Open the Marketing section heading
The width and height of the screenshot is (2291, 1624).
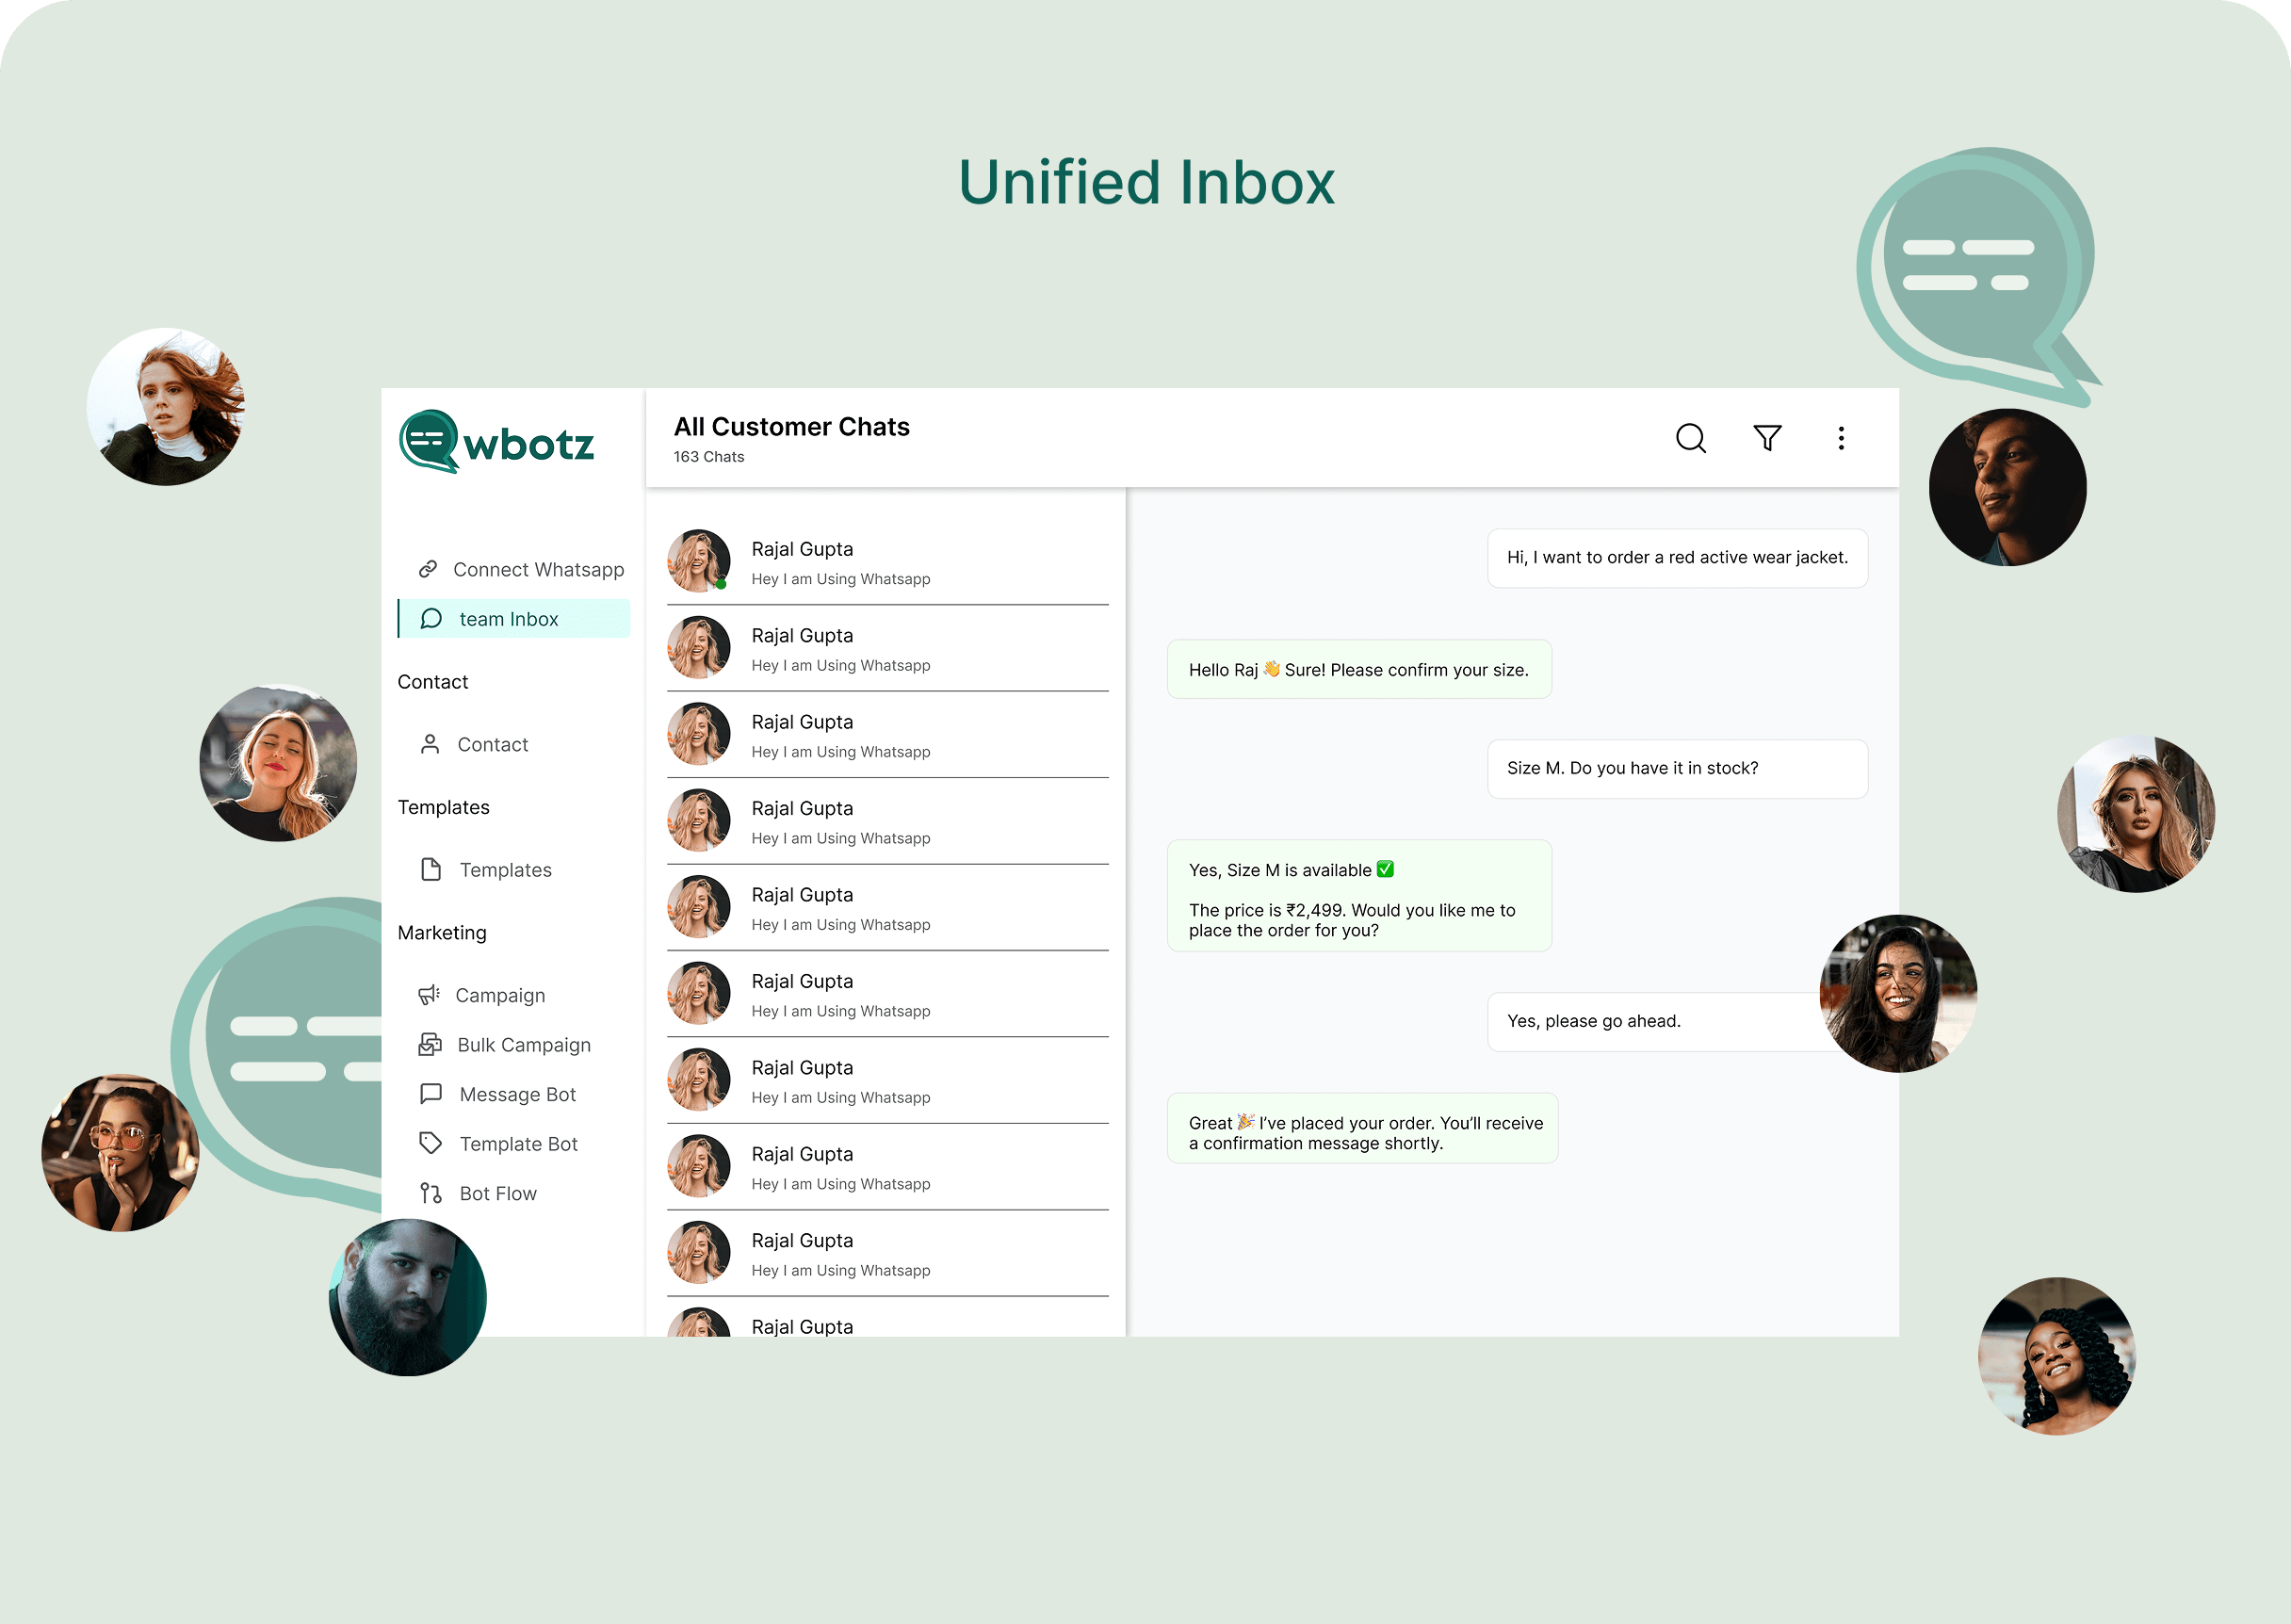click(442, 933)
